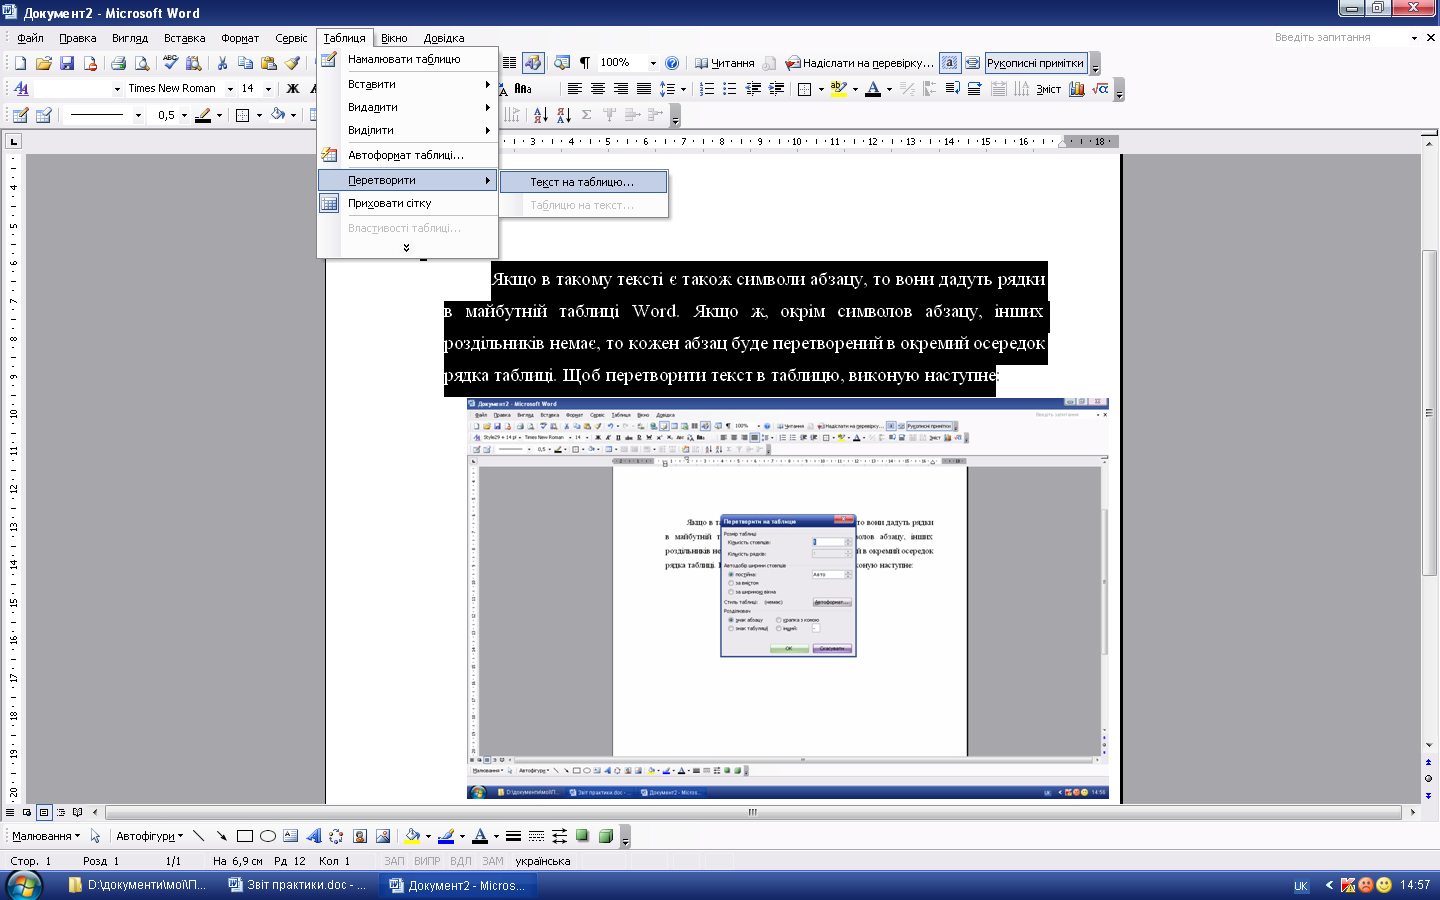Open Print Preview icon
The height and width of the screenshot is (900, 1440).
pos(142,63)
